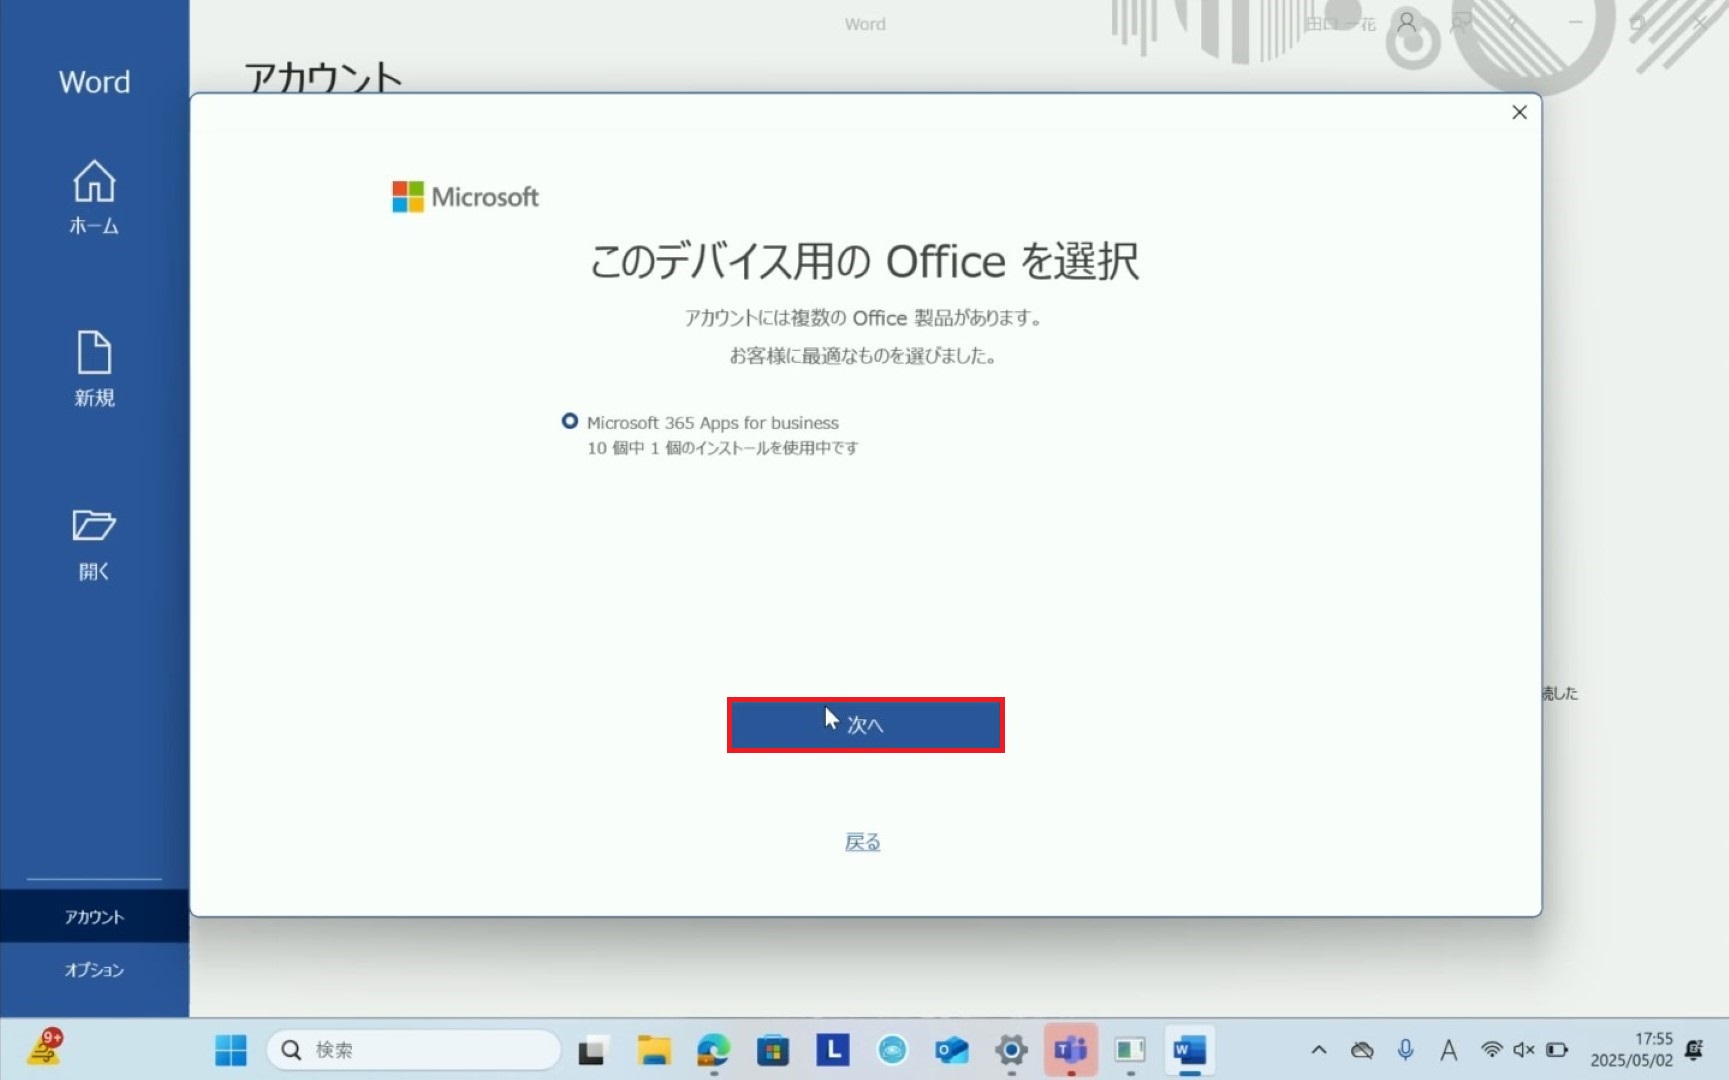Select Microsoft 365 Apps for business radio option
The width and height of the screenshot is (1729, 1080).
570,421
